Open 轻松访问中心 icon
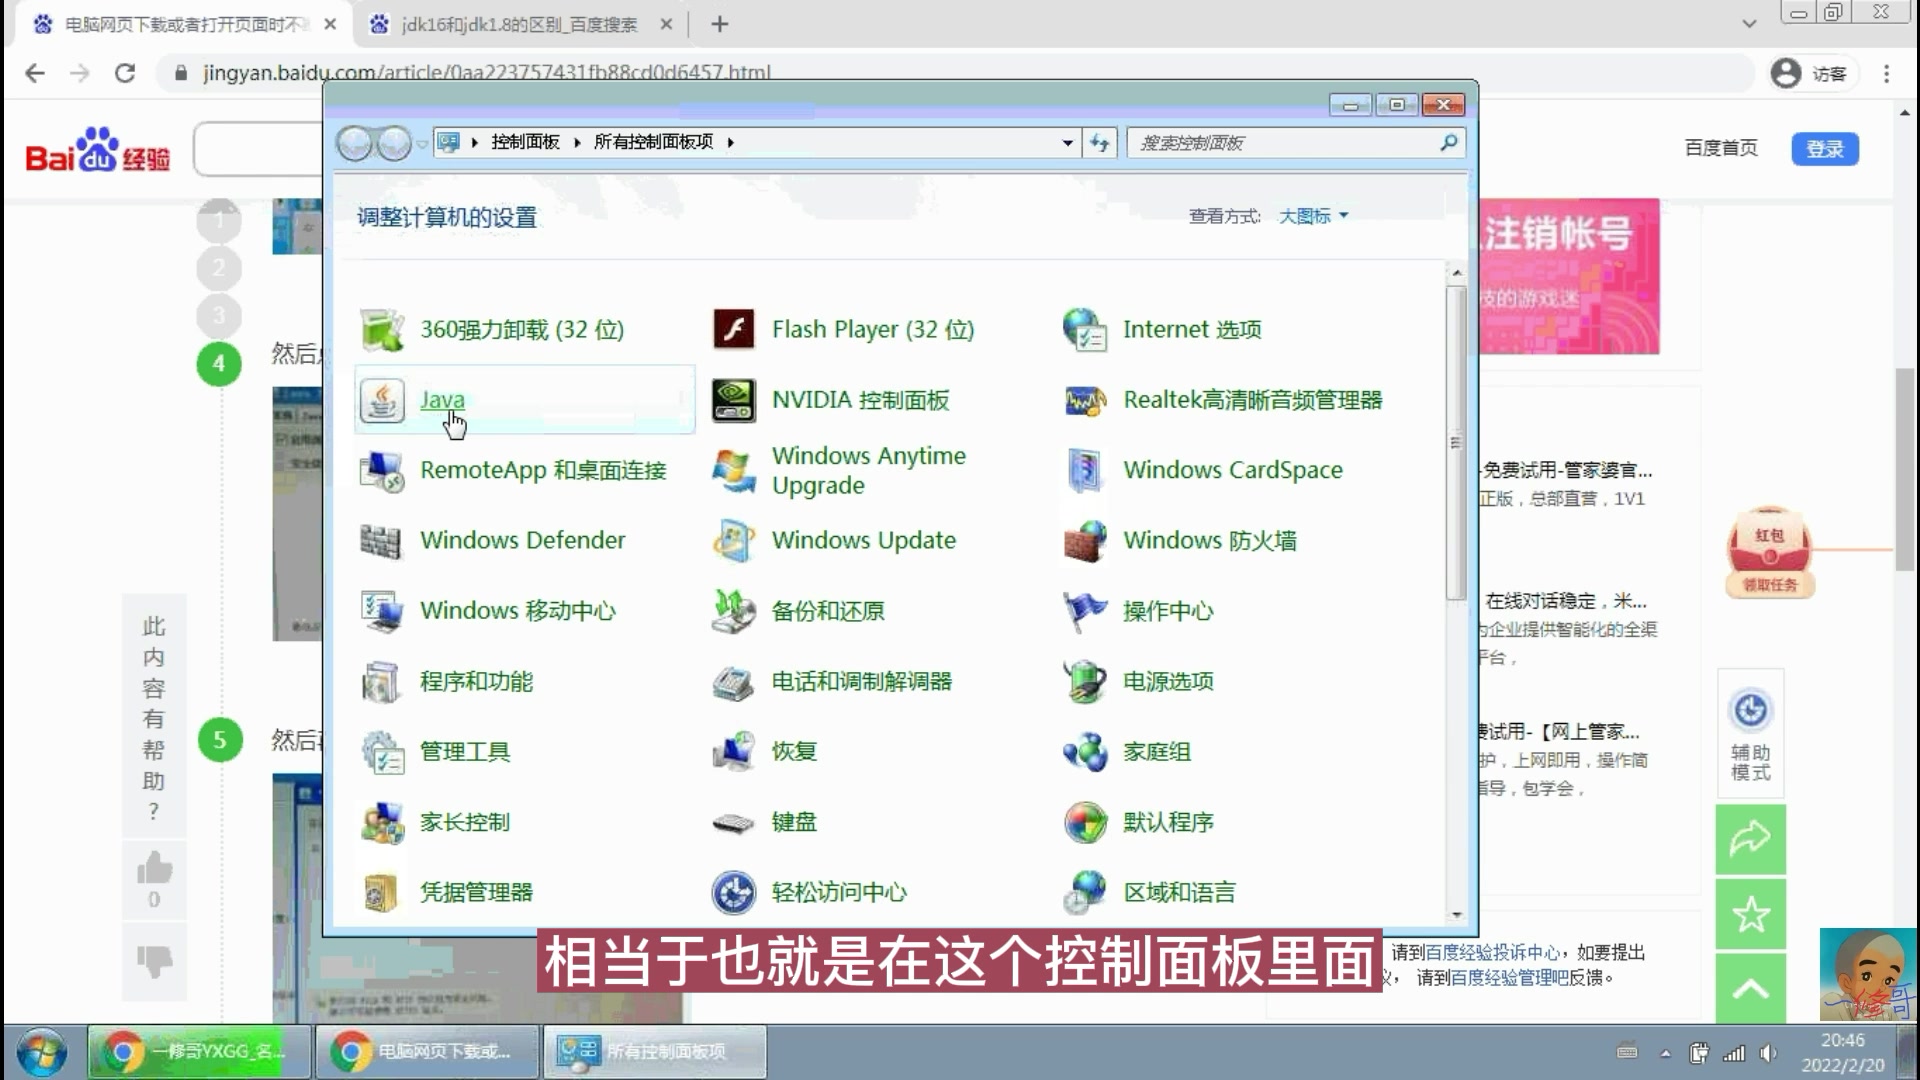 733,892
